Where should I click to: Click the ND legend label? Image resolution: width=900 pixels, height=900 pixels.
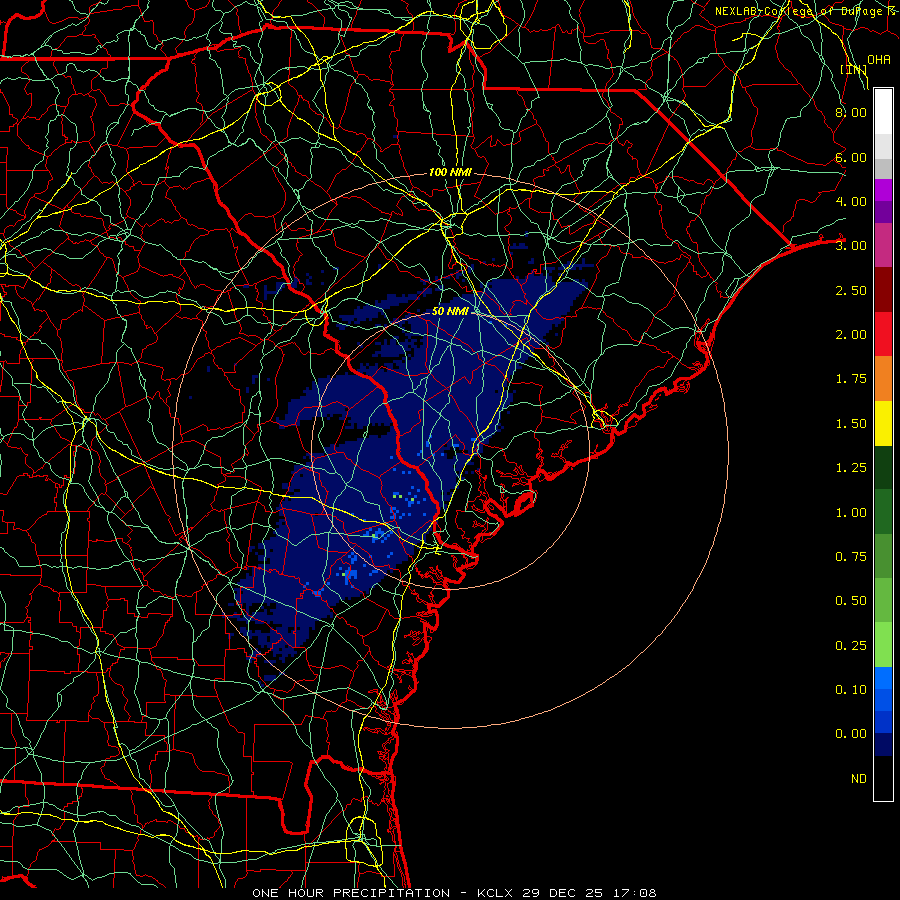859,779
